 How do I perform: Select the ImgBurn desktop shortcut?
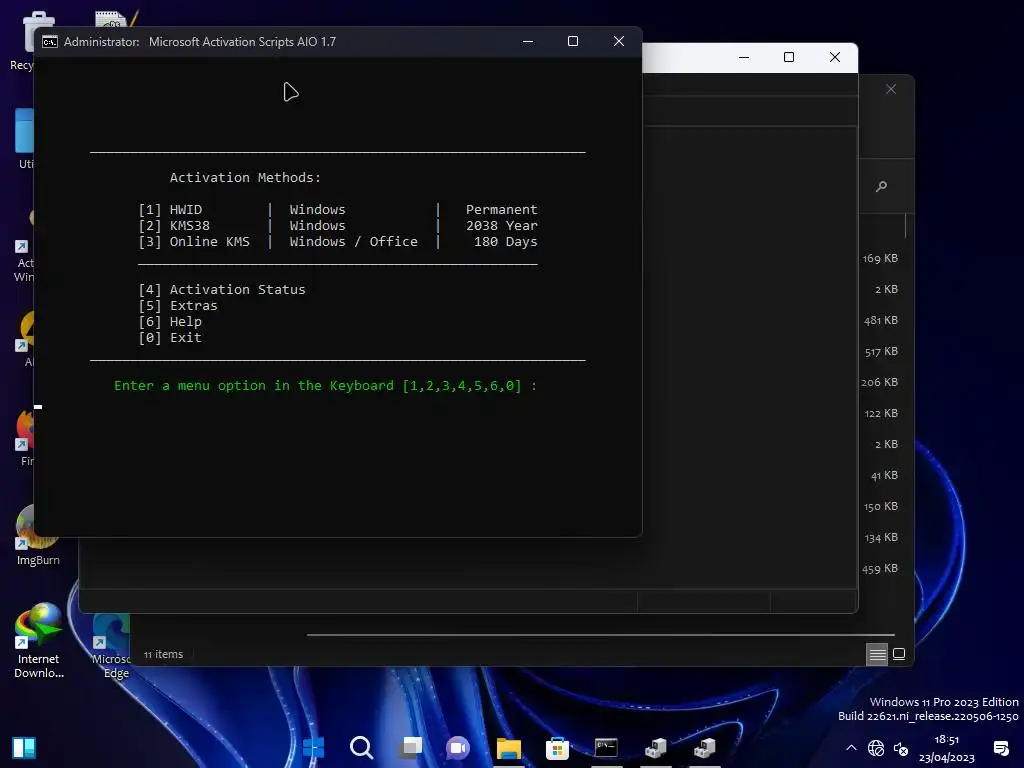[x=38, y=536]
